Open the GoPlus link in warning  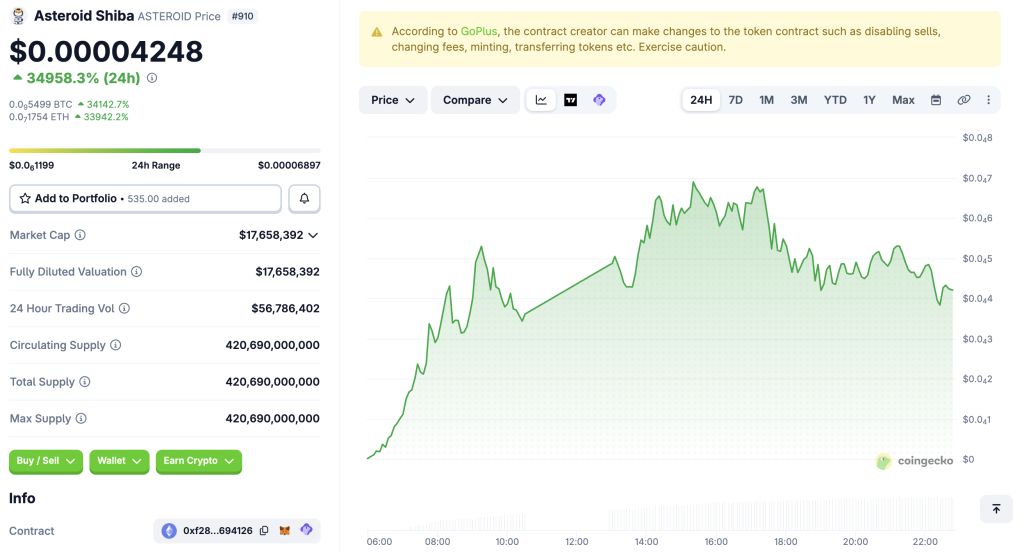tap(479, 32)
